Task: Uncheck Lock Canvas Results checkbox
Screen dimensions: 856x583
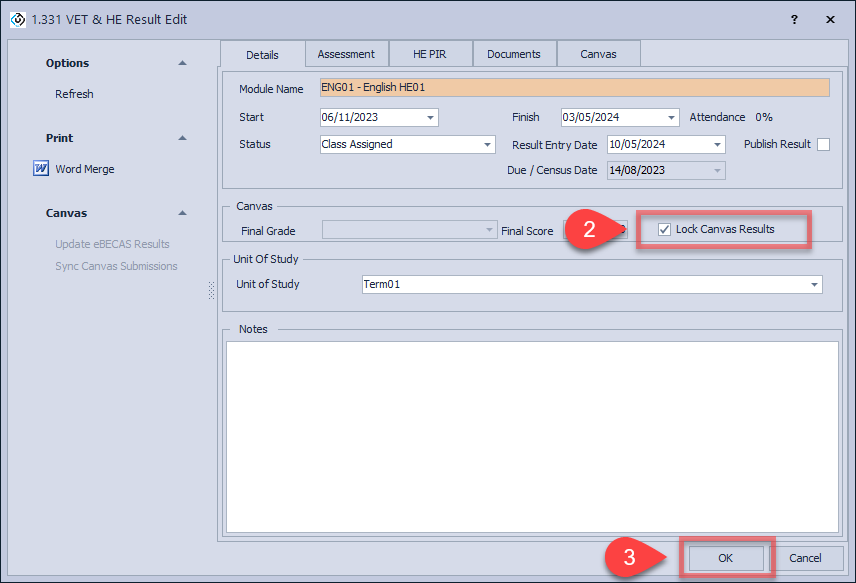Action: click(665, 230)
